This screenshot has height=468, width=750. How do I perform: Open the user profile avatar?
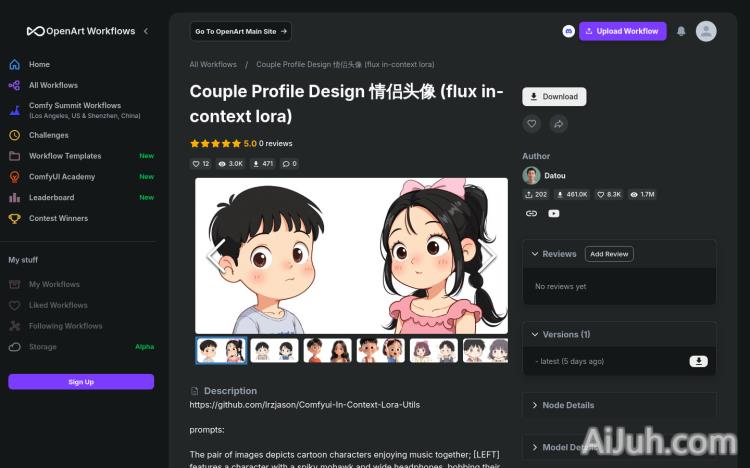(x=706, y=31)
